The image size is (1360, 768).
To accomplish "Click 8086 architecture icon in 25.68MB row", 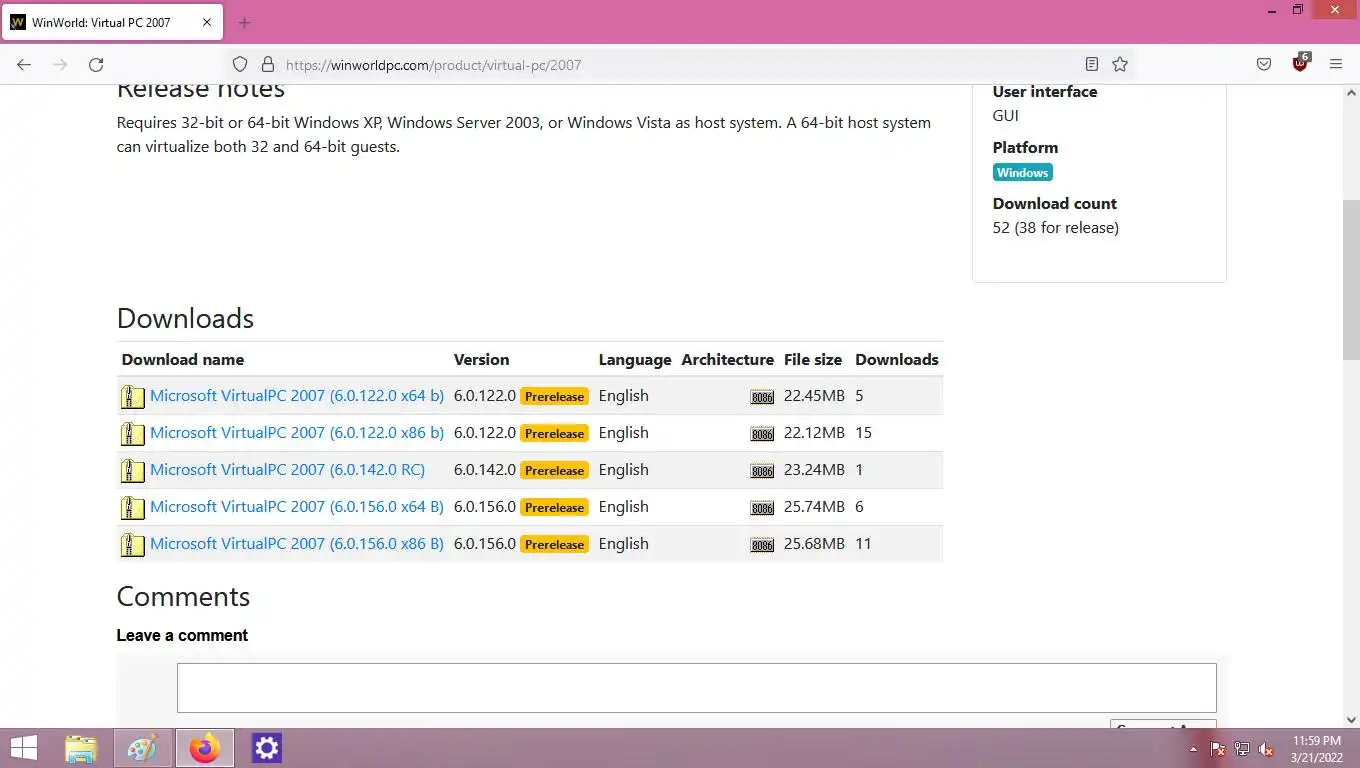I will [x=762, y=545].
